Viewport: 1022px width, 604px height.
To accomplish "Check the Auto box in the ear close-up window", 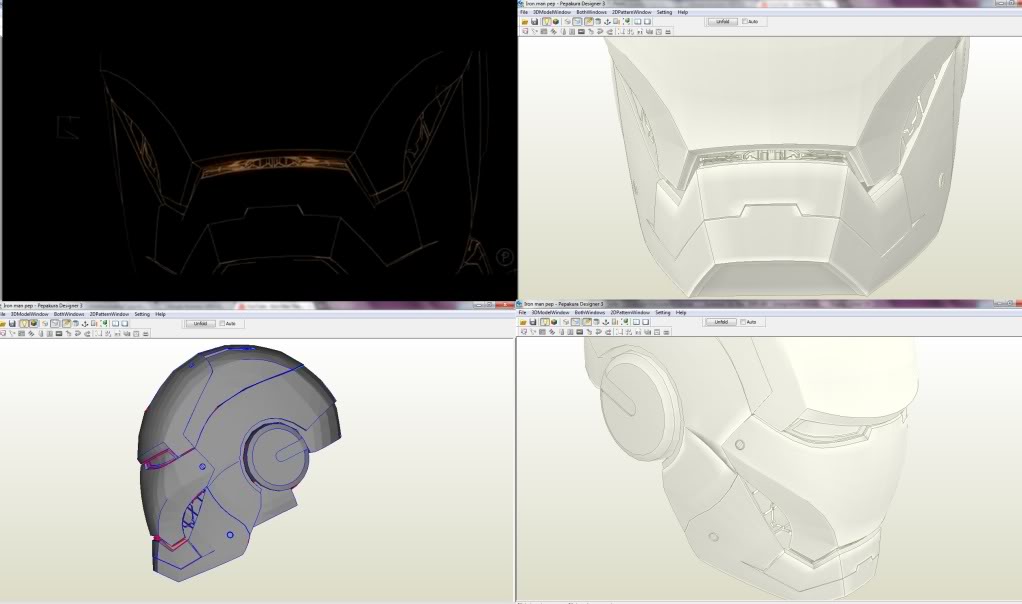I will pyautogui.click(x=743, y=322).
